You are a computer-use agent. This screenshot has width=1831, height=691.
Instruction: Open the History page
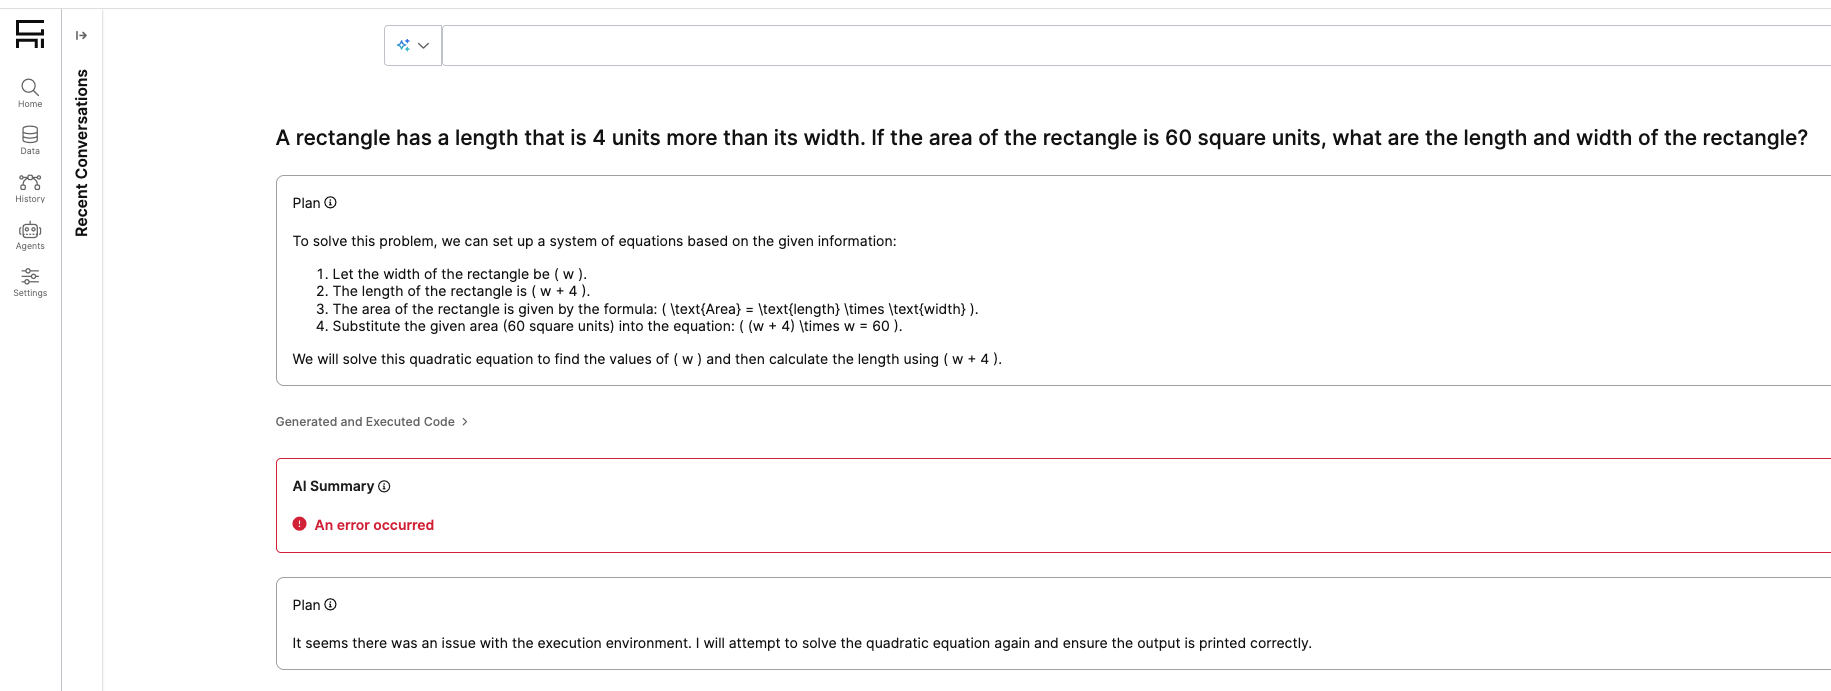30,187
